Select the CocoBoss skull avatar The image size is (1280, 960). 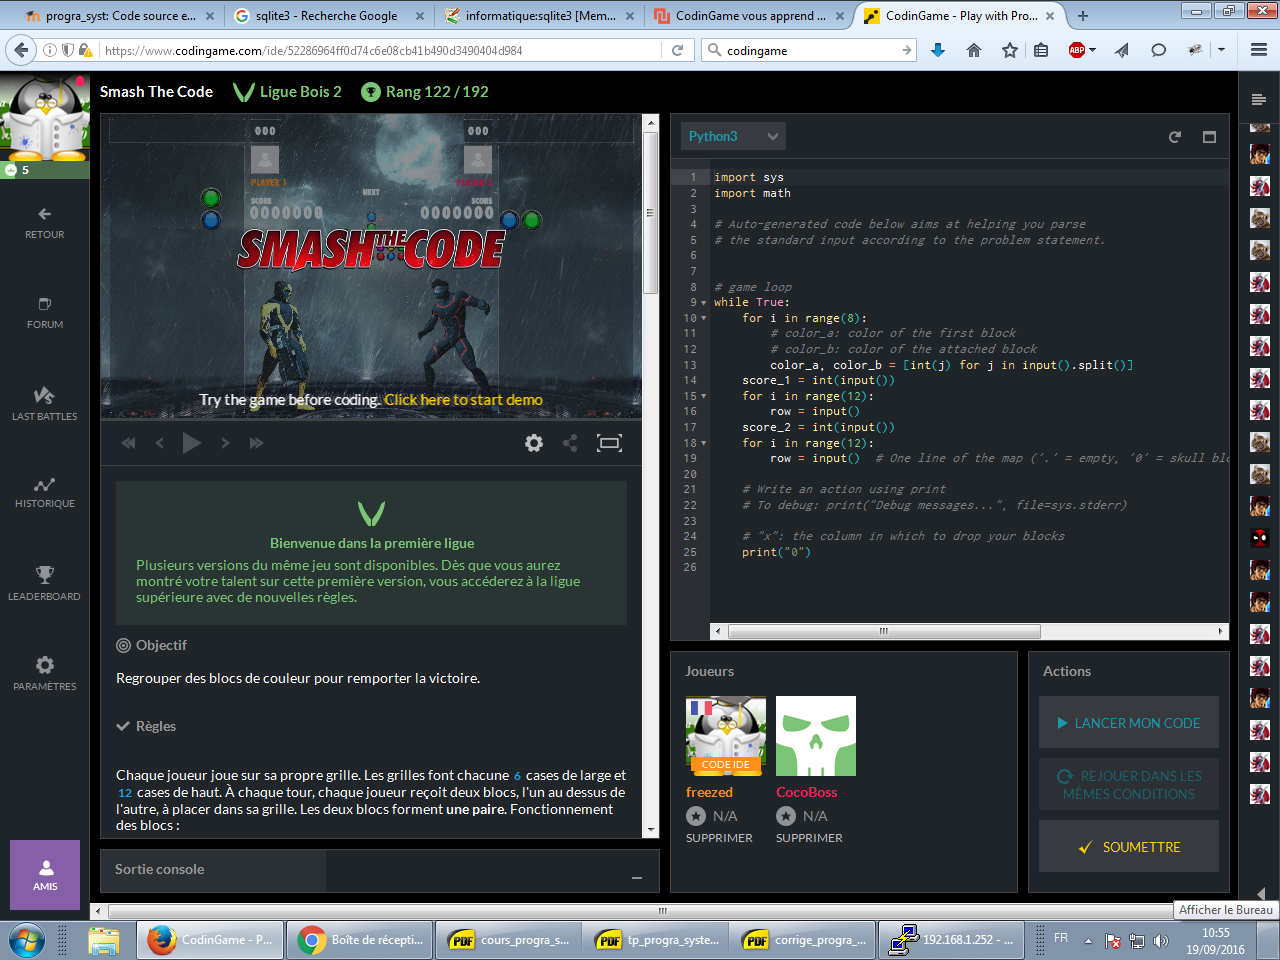(816, 736)
